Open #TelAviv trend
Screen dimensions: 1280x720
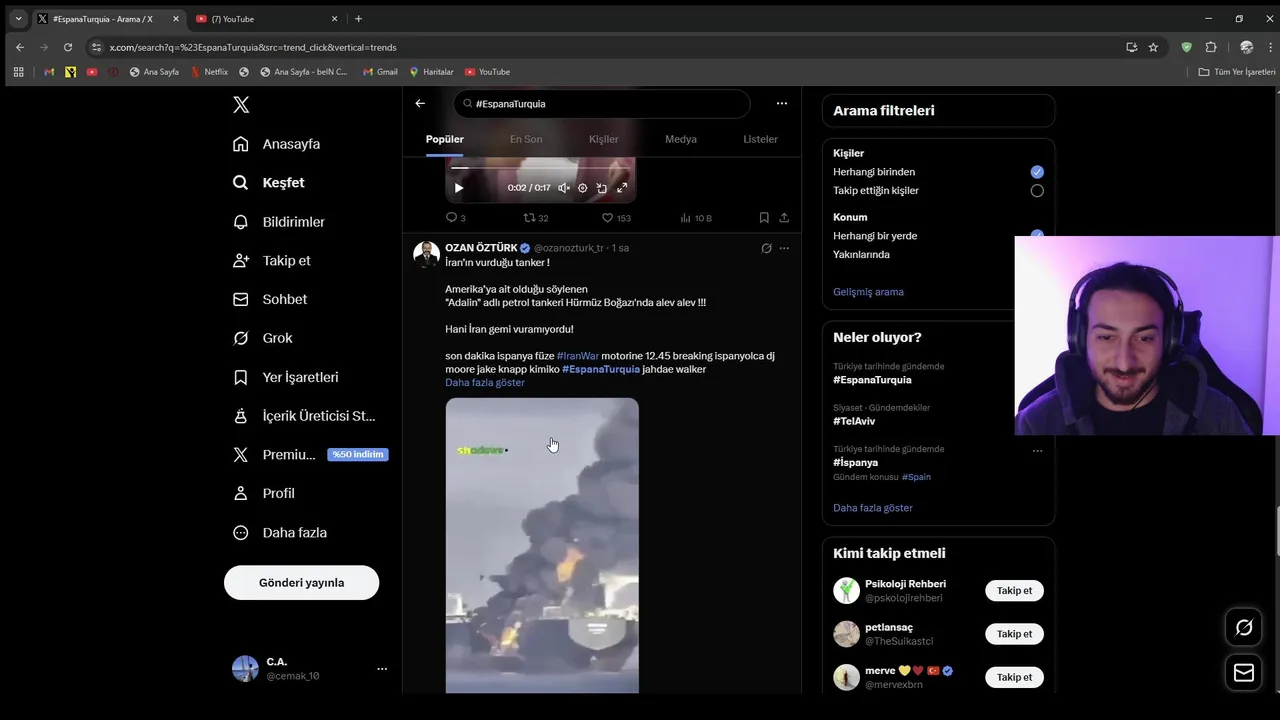[x=854, y=421]
